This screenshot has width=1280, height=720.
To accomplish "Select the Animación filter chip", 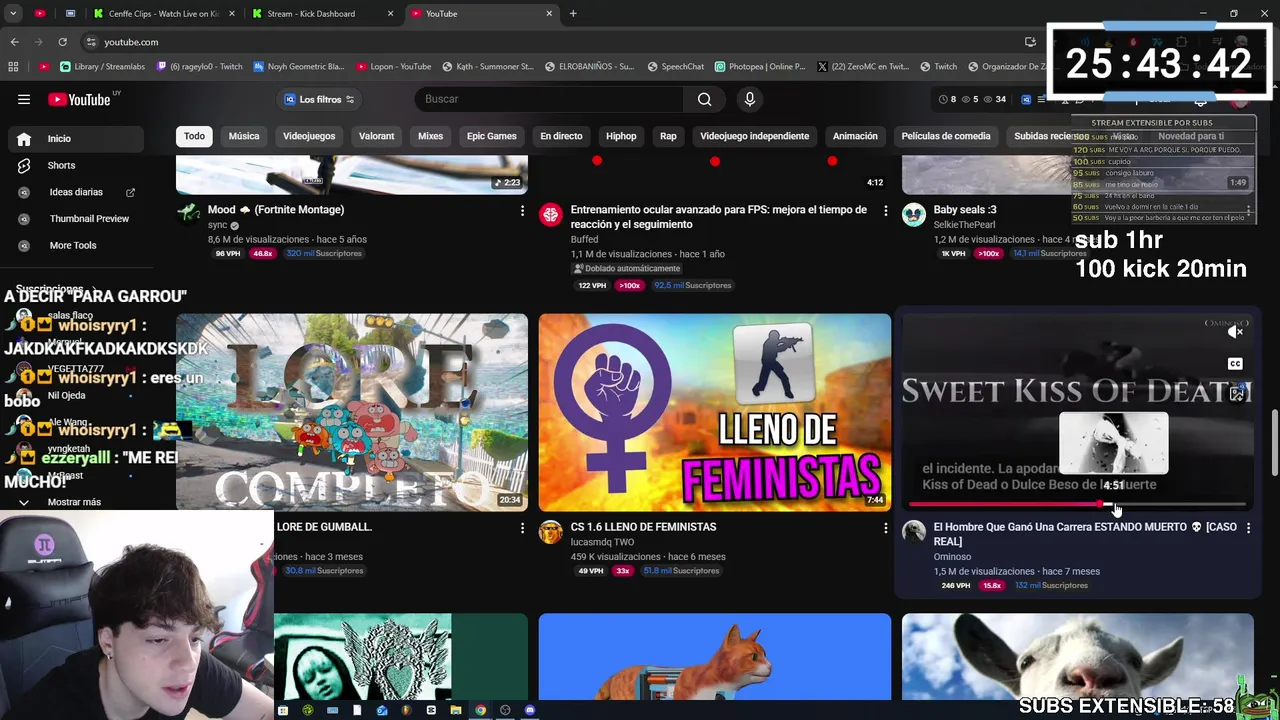I will (x=855, y=136).
